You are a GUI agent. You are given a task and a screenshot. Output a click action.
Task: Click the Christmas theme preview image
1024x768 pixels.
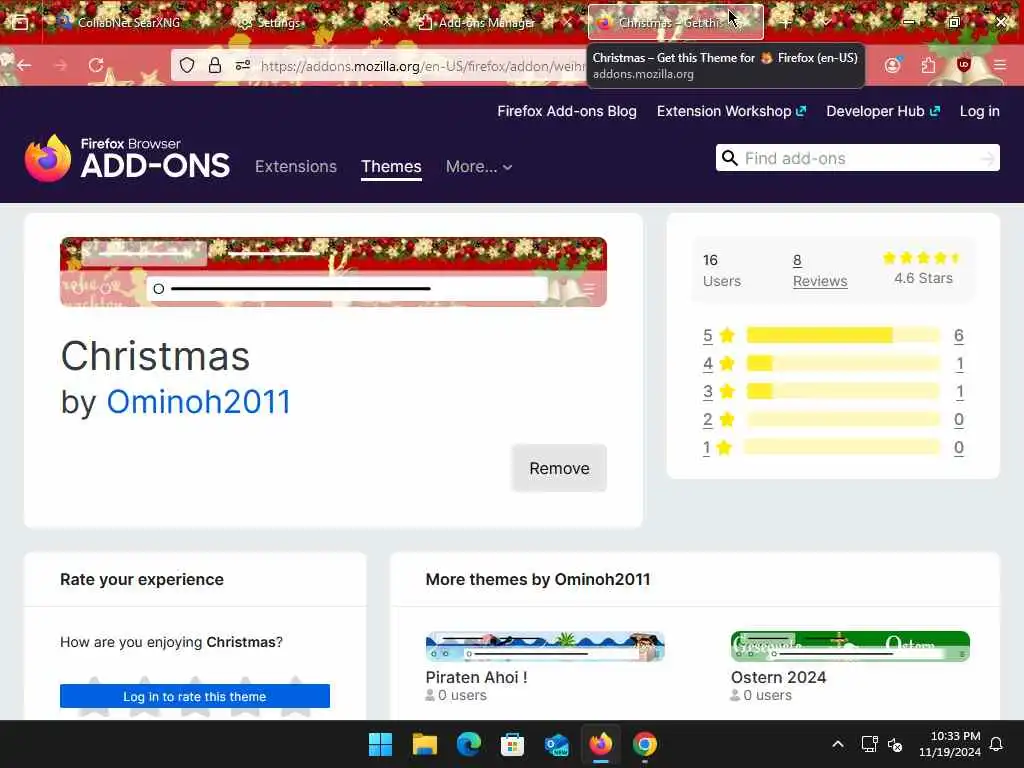333,272
